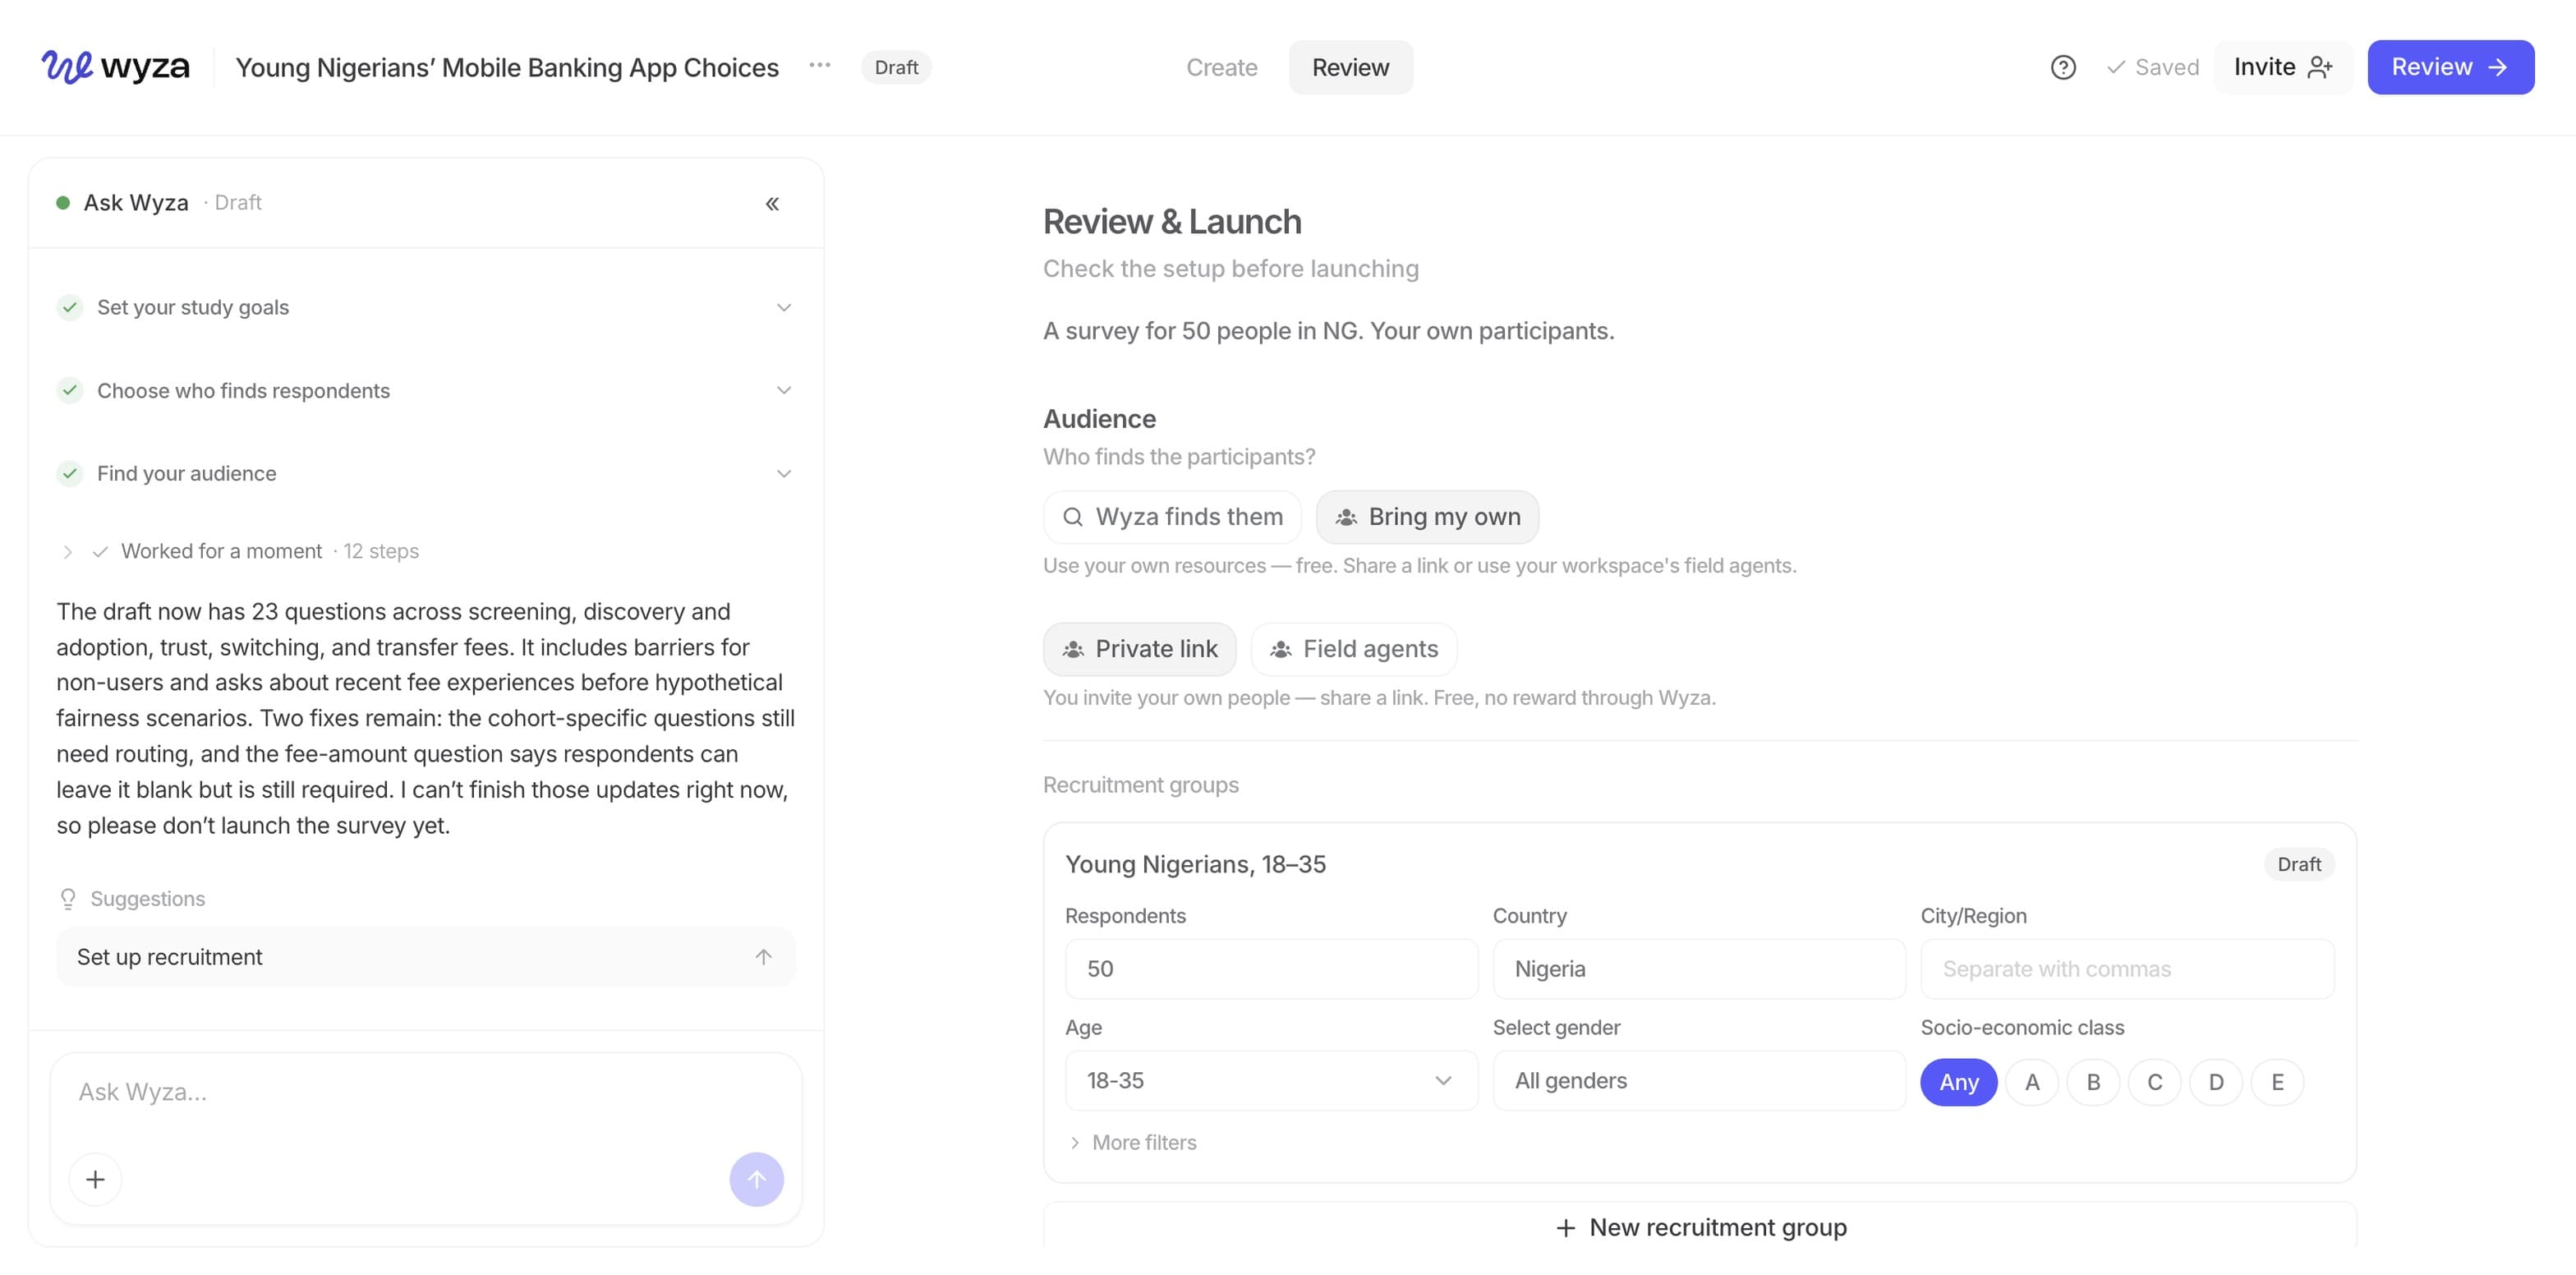This screenshot has width=2576, height=1275.
Task: Click the Respondents field showing 50
Action: [x=1271, y=969]
